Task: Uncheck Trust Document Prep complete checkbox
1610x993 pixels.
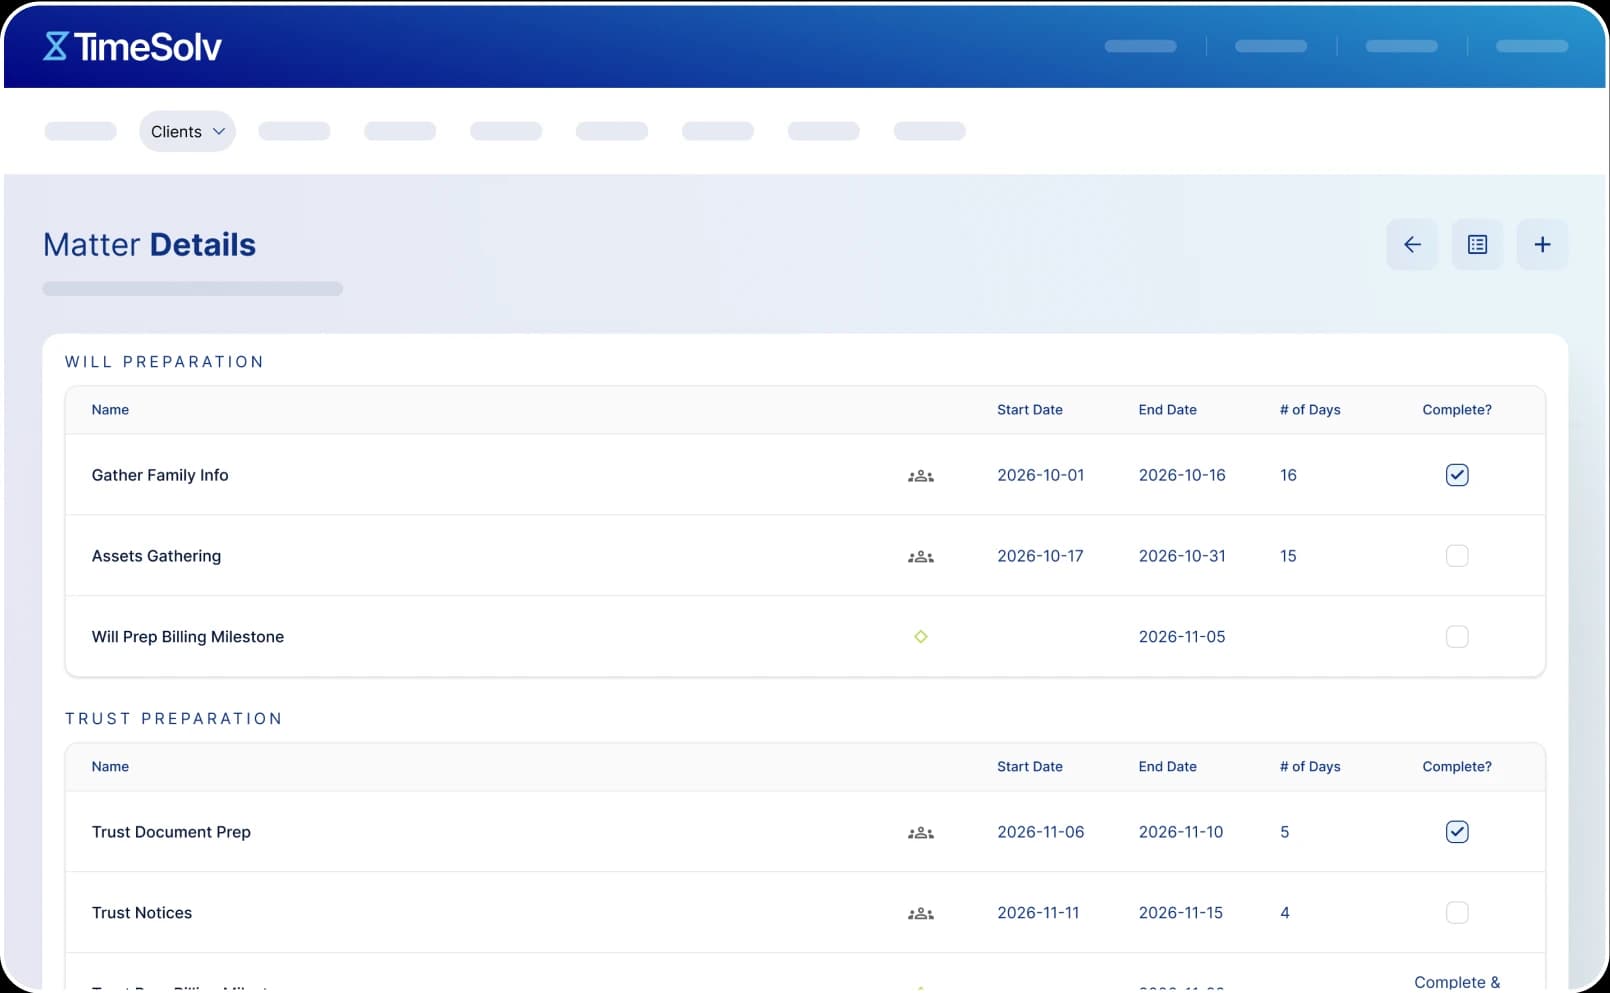Action: pyautogui.click(x=1456, y=832)
